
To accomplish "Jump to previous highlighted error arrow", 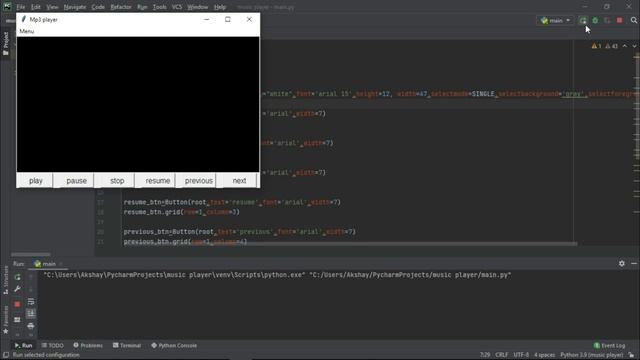I will tap(624, 46).
